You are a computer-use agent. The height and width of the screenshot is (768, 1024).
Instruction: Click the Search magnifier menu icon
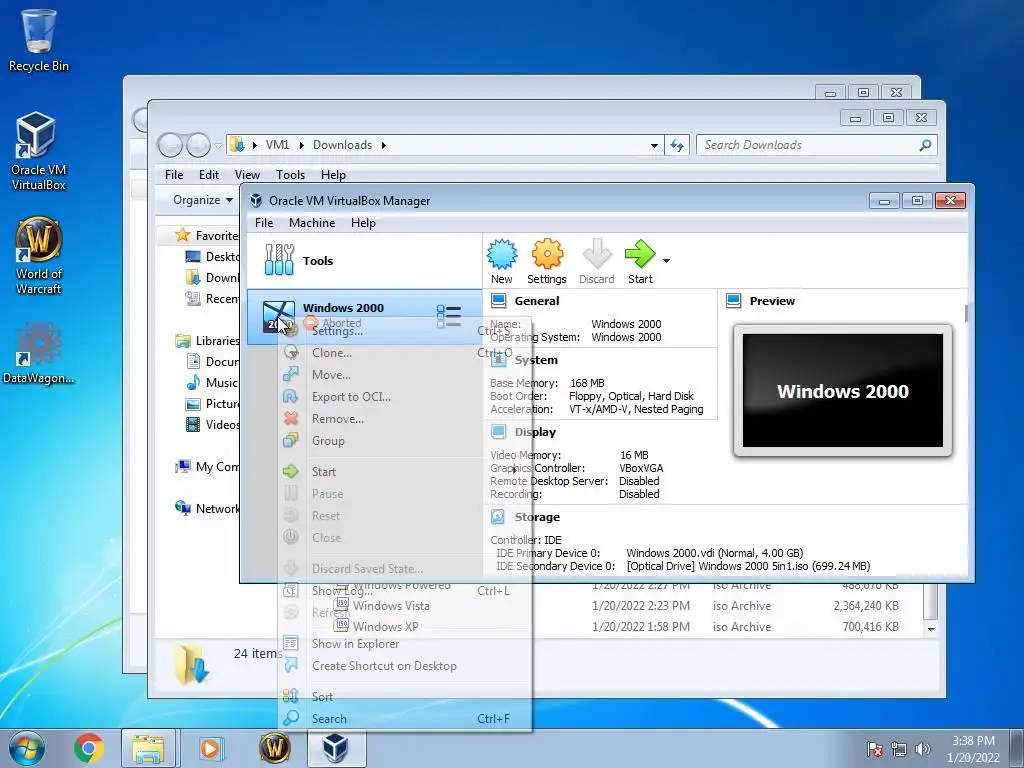point(291,718)
